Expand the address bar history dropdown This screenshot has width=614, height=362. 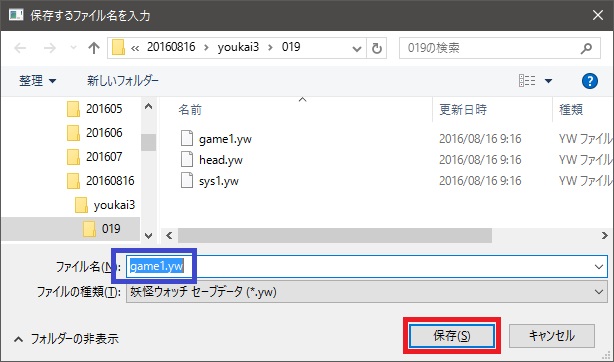(357, 49)
